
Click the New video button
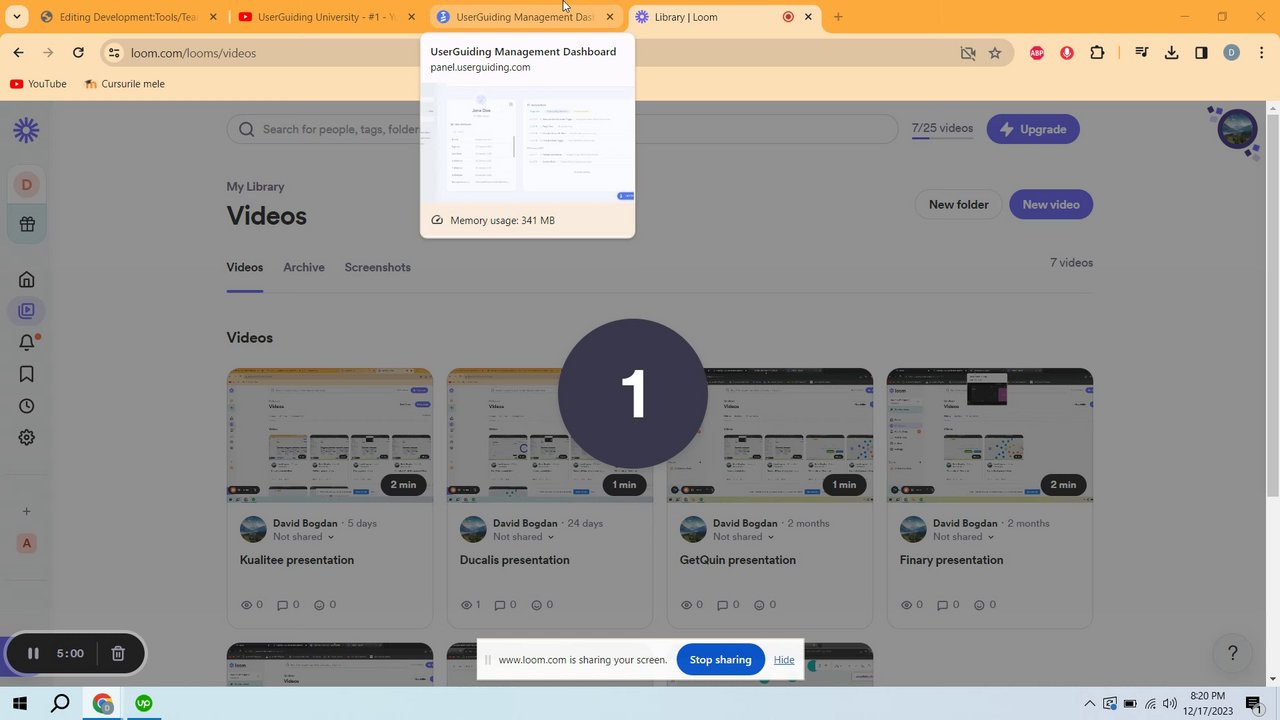click(x=1051, y=204)
